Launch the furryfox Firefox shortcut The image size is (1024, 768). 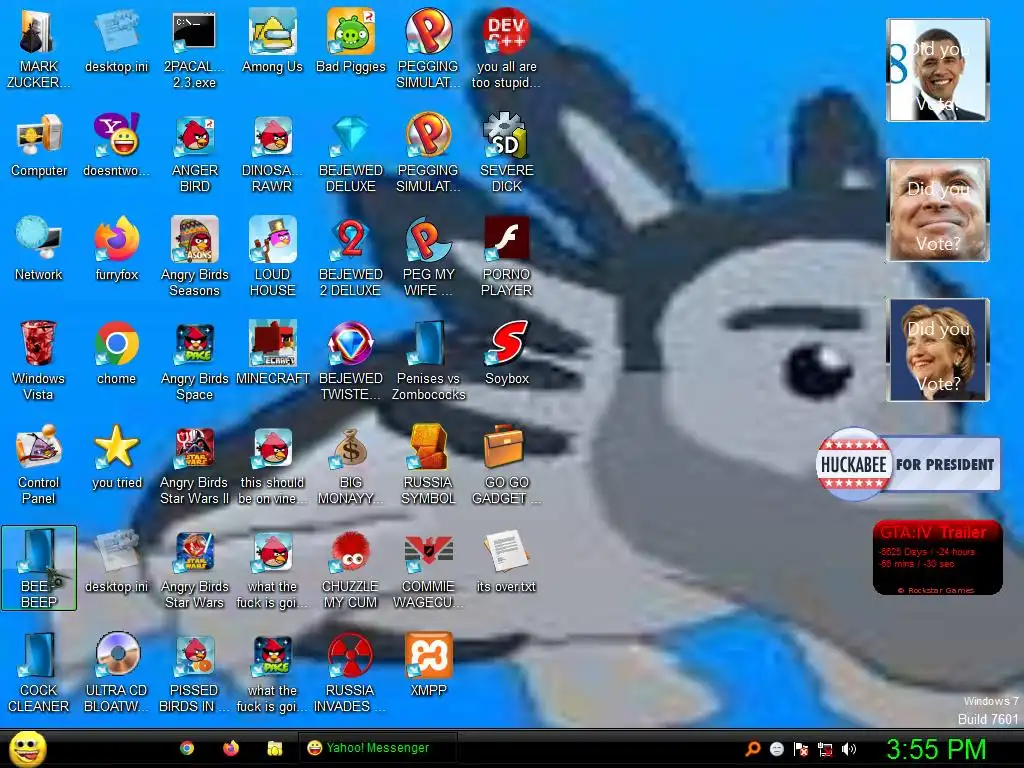click(x=116, y=248)
